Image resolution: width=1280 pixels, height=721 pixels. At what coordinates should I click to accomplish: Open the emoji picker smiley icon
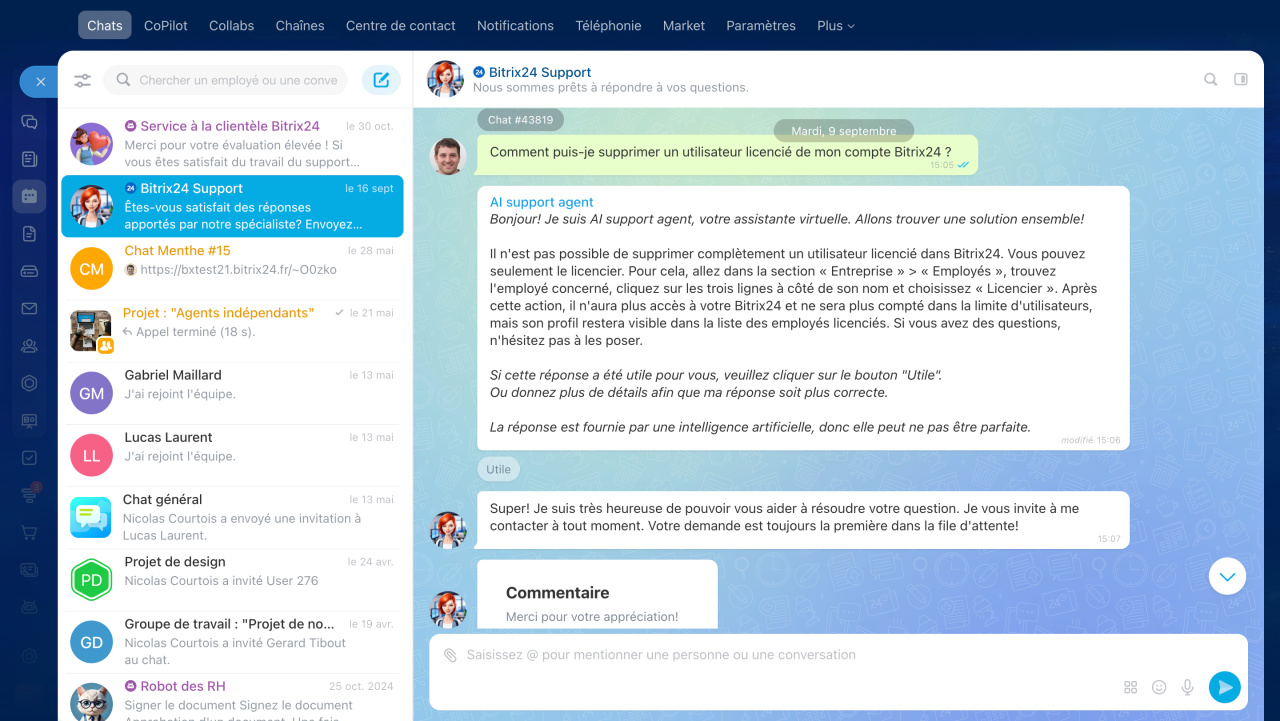pos(1159,687)
